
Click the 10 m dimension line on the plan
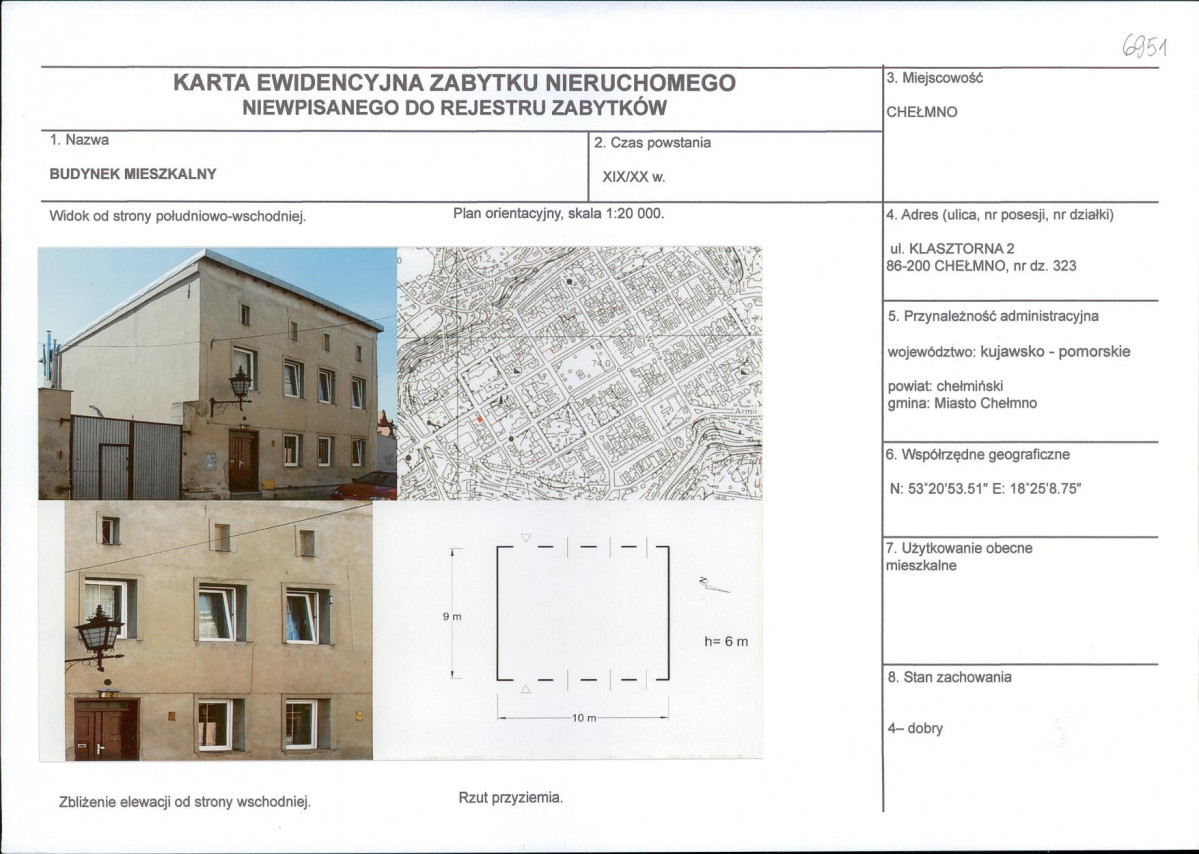click(x=581, y=716)
